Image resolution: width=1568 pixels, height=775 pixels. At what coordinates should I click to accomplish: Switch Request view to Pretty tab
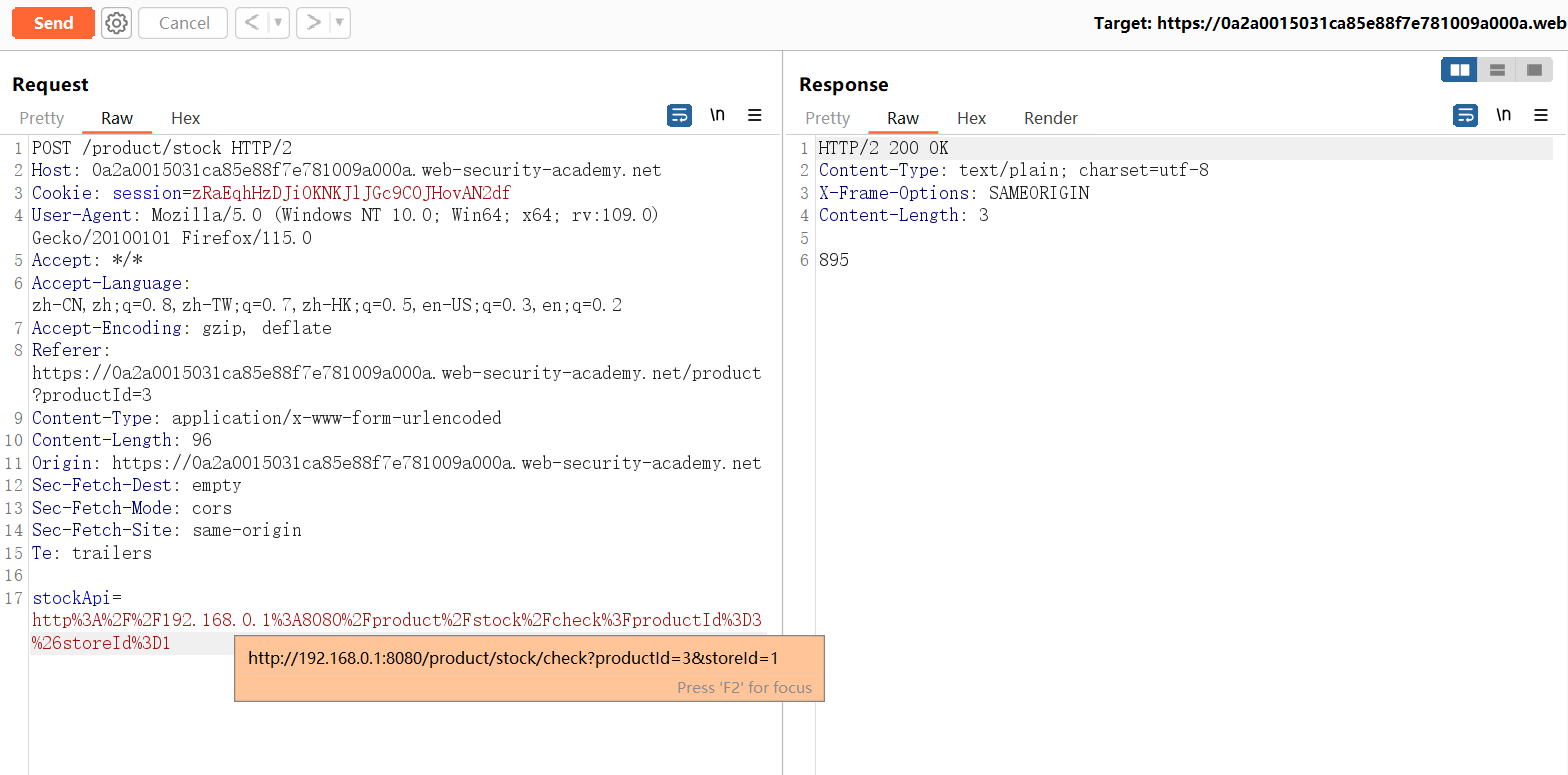pos(42,118)
